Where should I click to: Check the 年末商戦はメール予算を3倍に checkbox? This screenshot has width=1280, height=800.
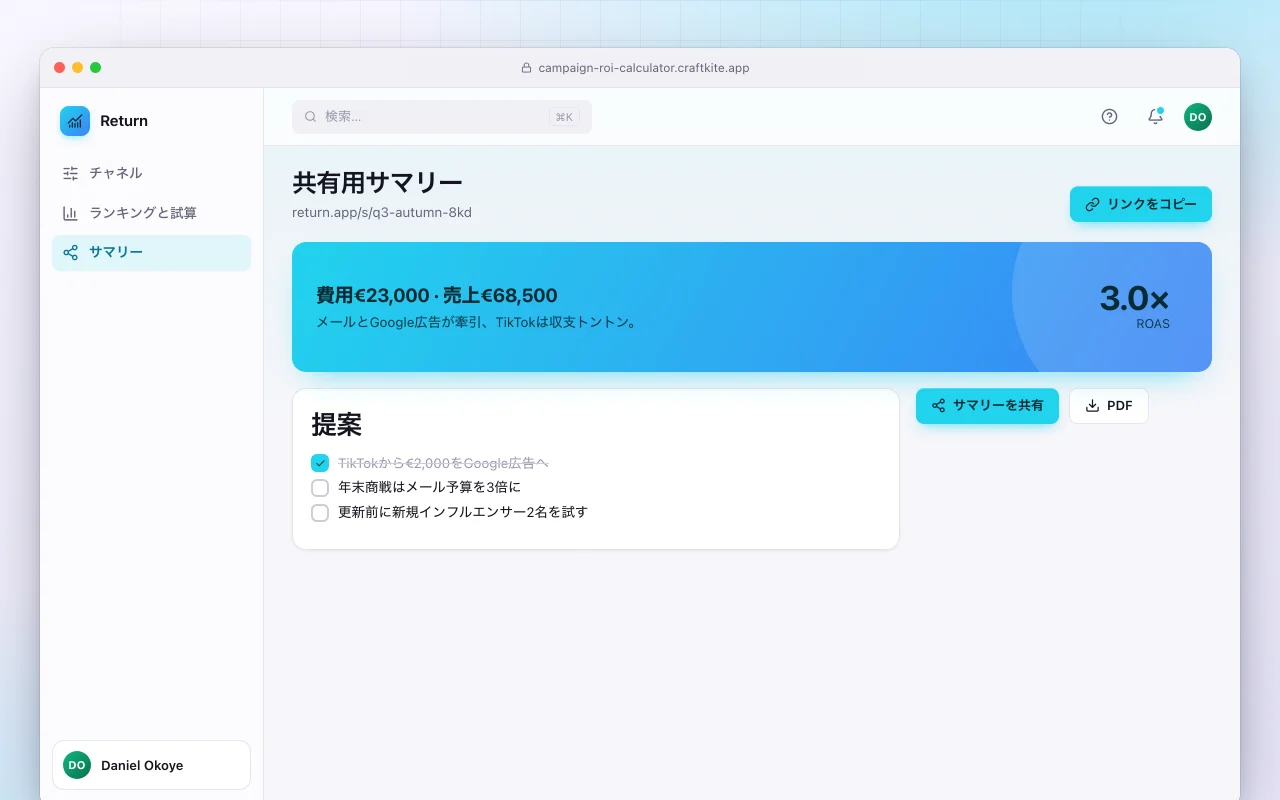320,488
